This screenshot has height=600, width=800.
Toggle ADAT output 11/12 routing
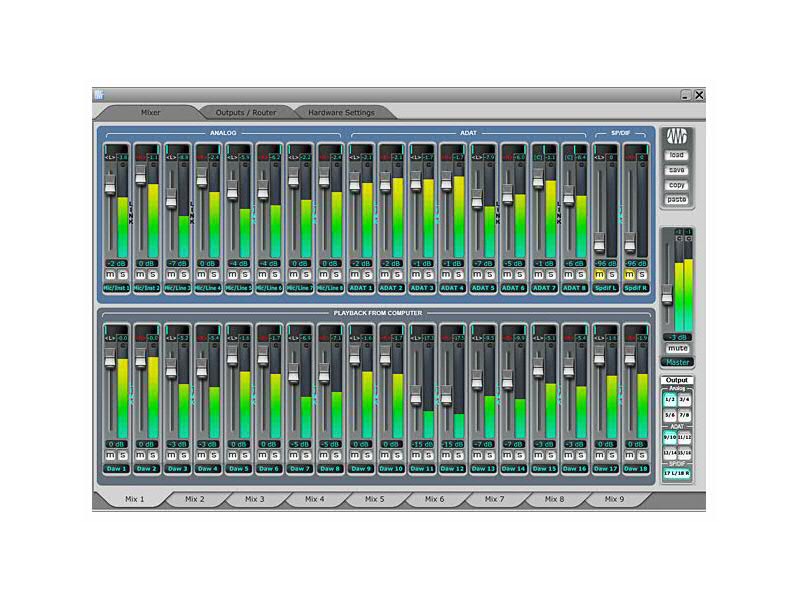684,437
